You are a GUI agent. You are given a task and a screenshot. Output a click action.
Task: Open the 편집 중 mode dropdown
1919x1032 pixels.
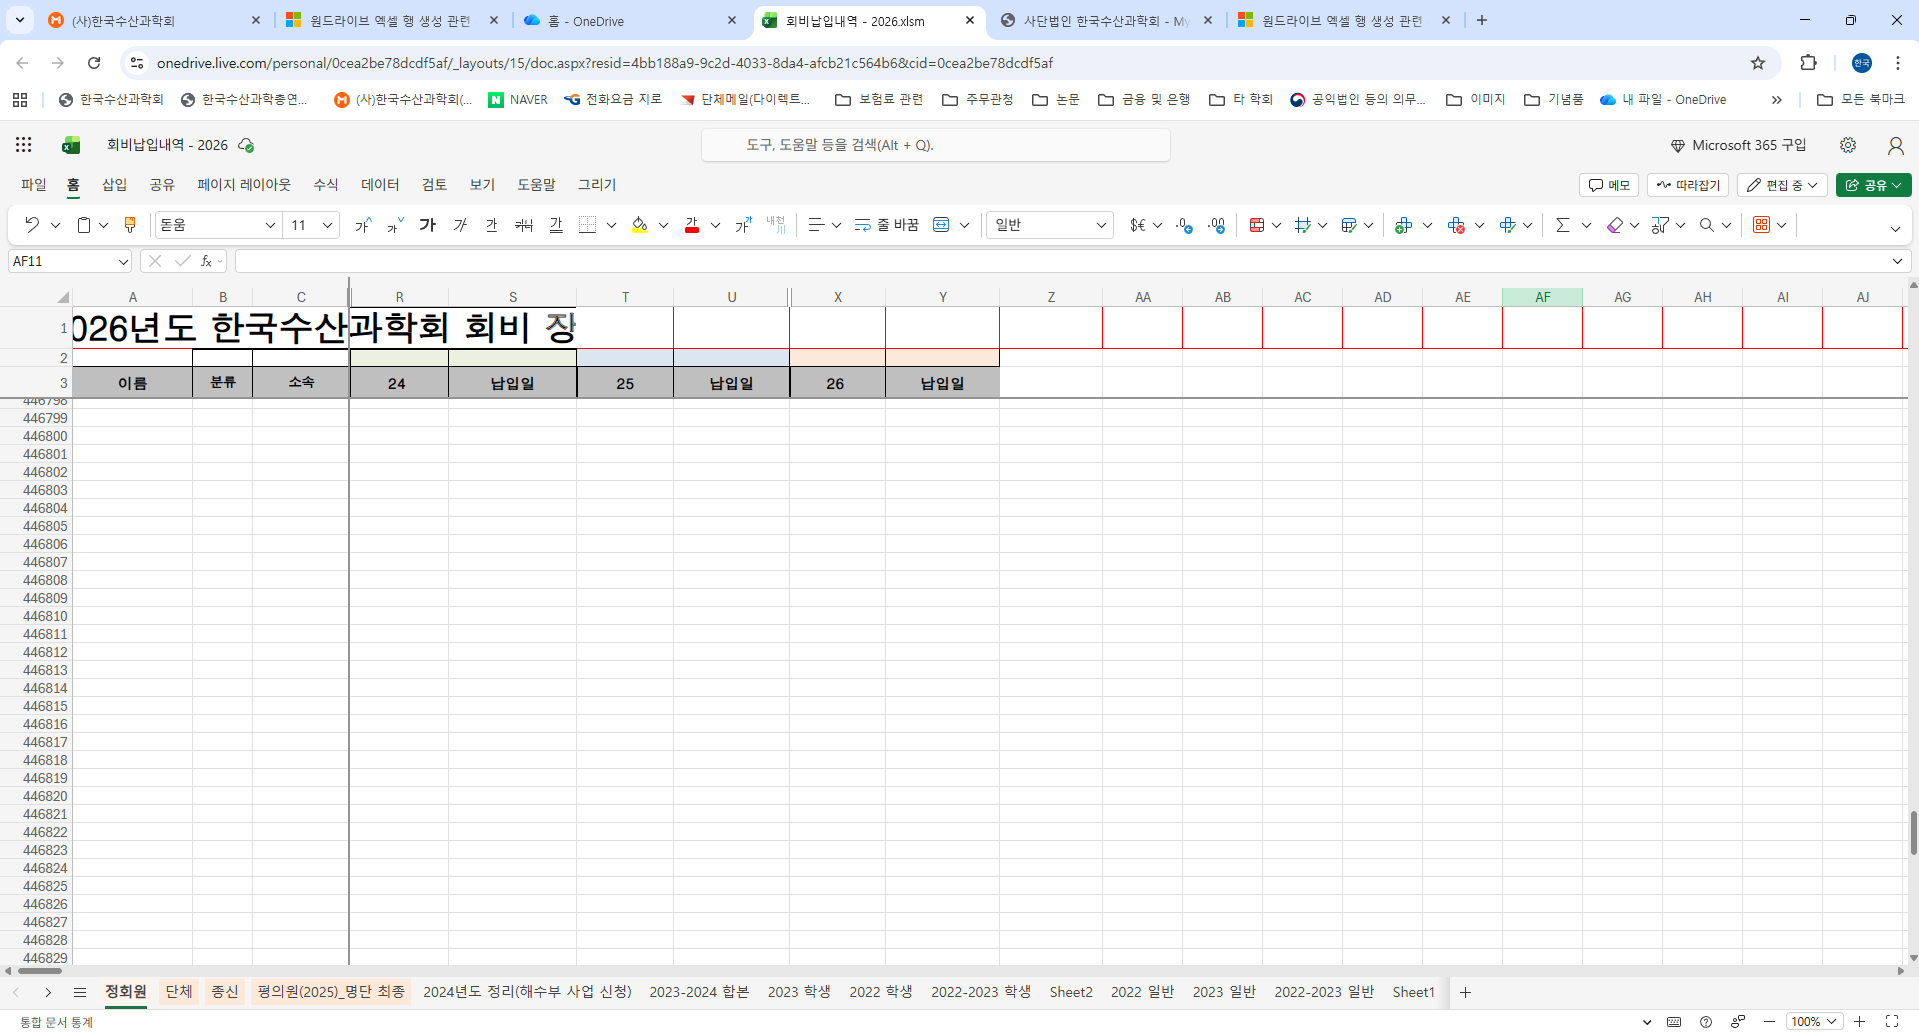pos(1783,185)
